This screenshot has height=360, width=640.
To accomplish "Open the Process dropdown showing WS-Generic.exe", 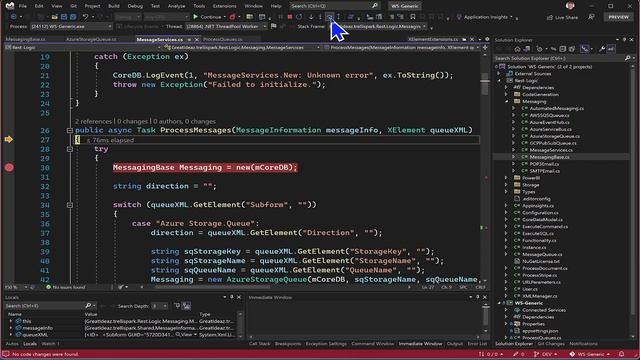I will point(71,27).
